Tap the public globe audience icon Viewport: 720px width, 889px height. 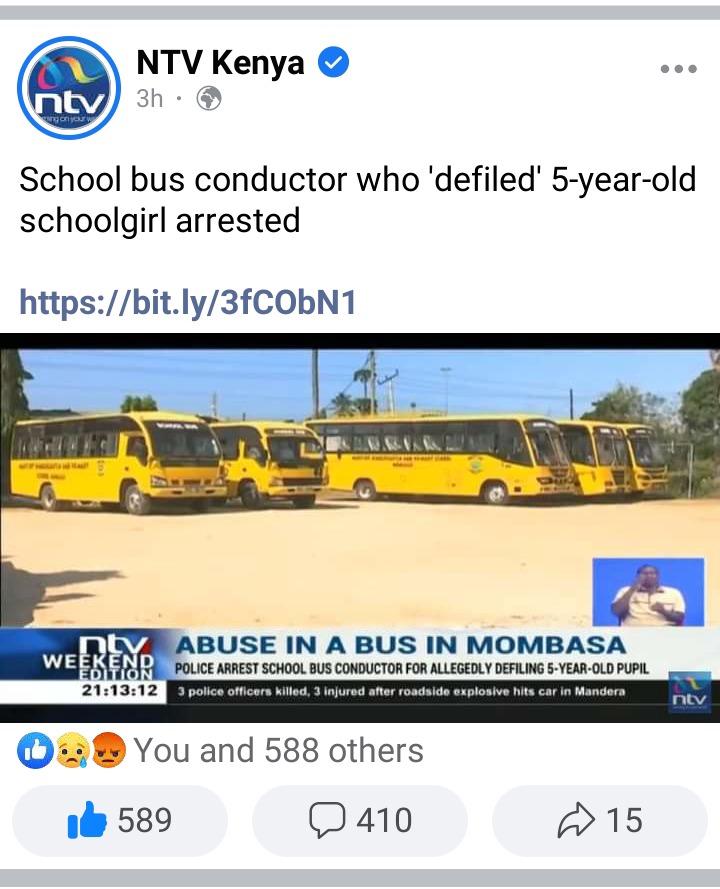(x=209, y=99)
